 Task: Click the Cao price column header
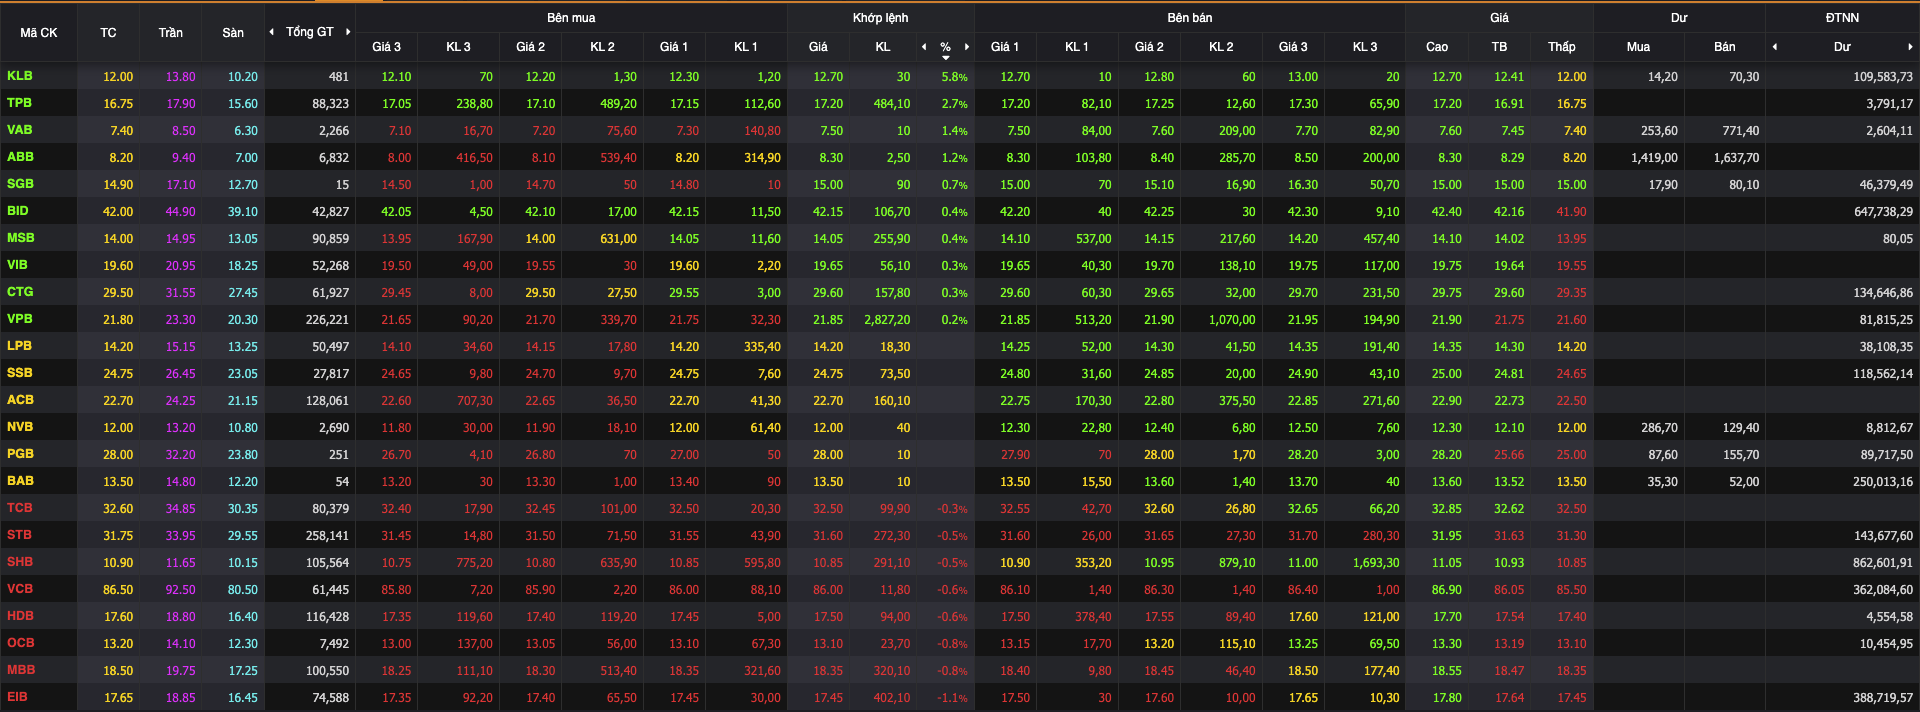tap(1437, 47)
